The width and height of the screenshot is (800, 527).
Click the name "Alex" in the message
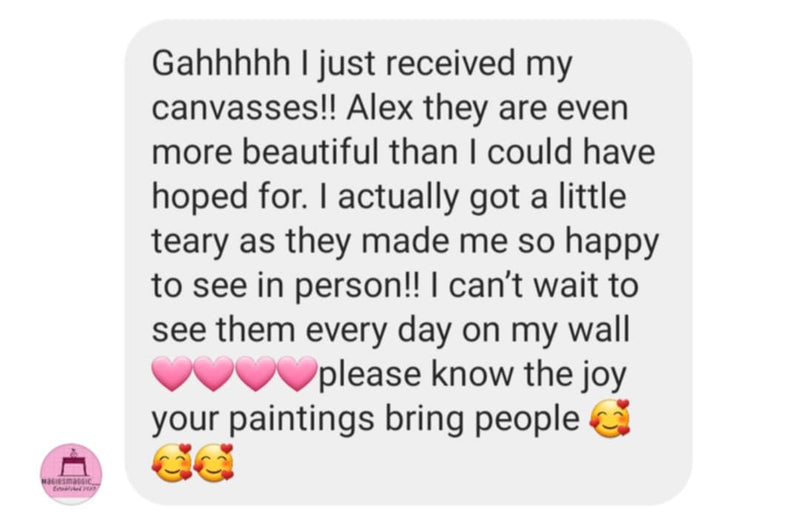[x=380, y=108]
